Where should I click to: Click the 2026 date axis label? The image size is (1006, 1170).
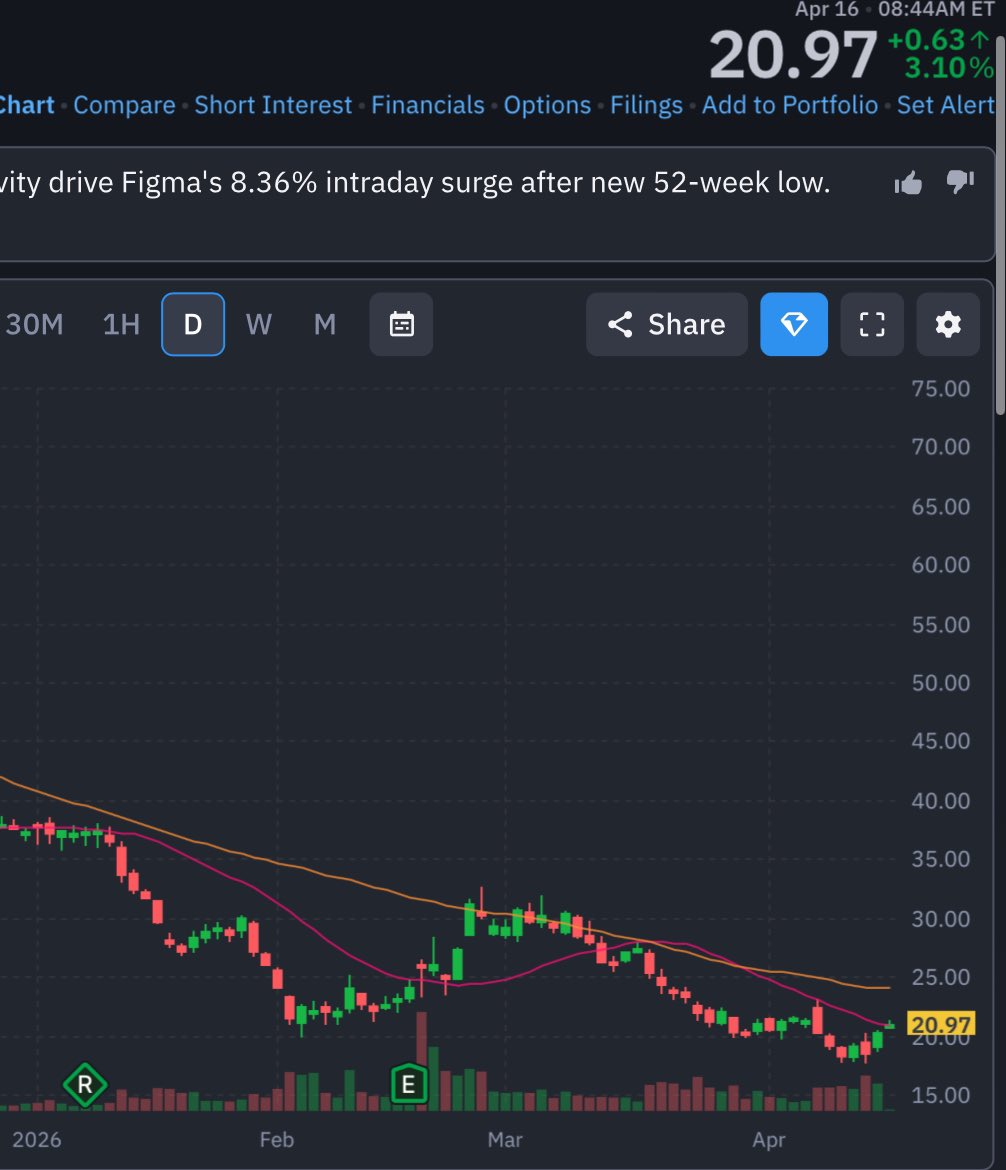point(37,1139)
